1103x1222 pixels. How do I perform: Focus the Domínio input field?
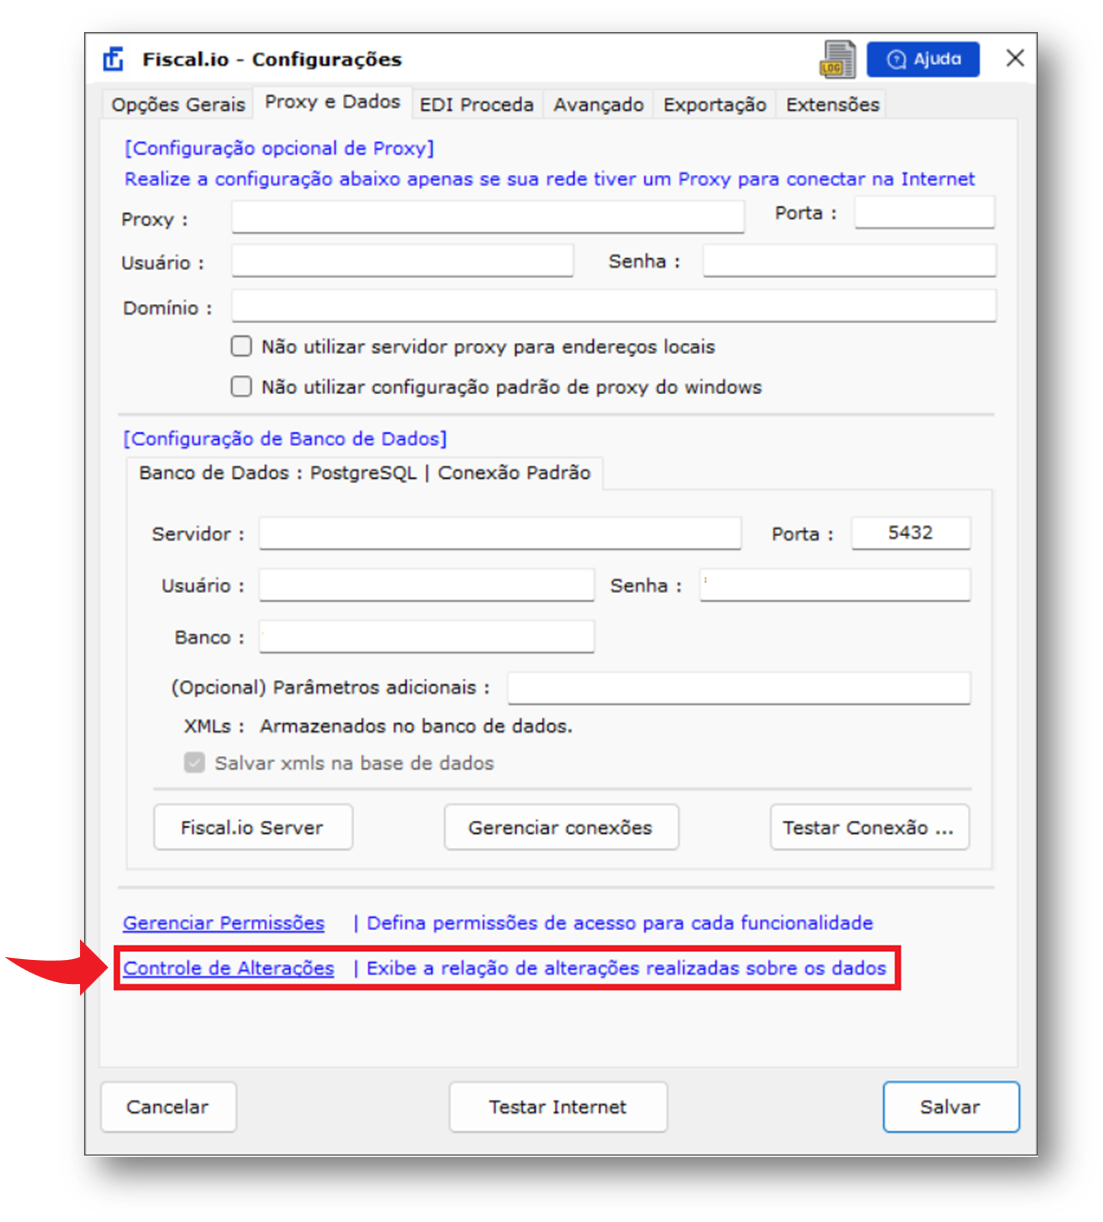coord(614,306)
